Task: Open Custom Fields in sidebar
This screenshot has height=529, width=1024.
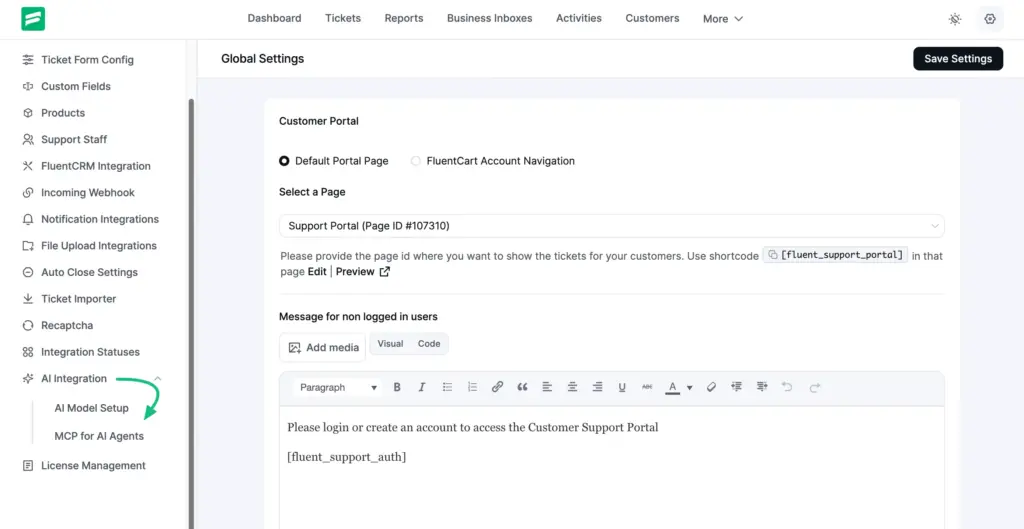Action: click(x=76, y=86)
